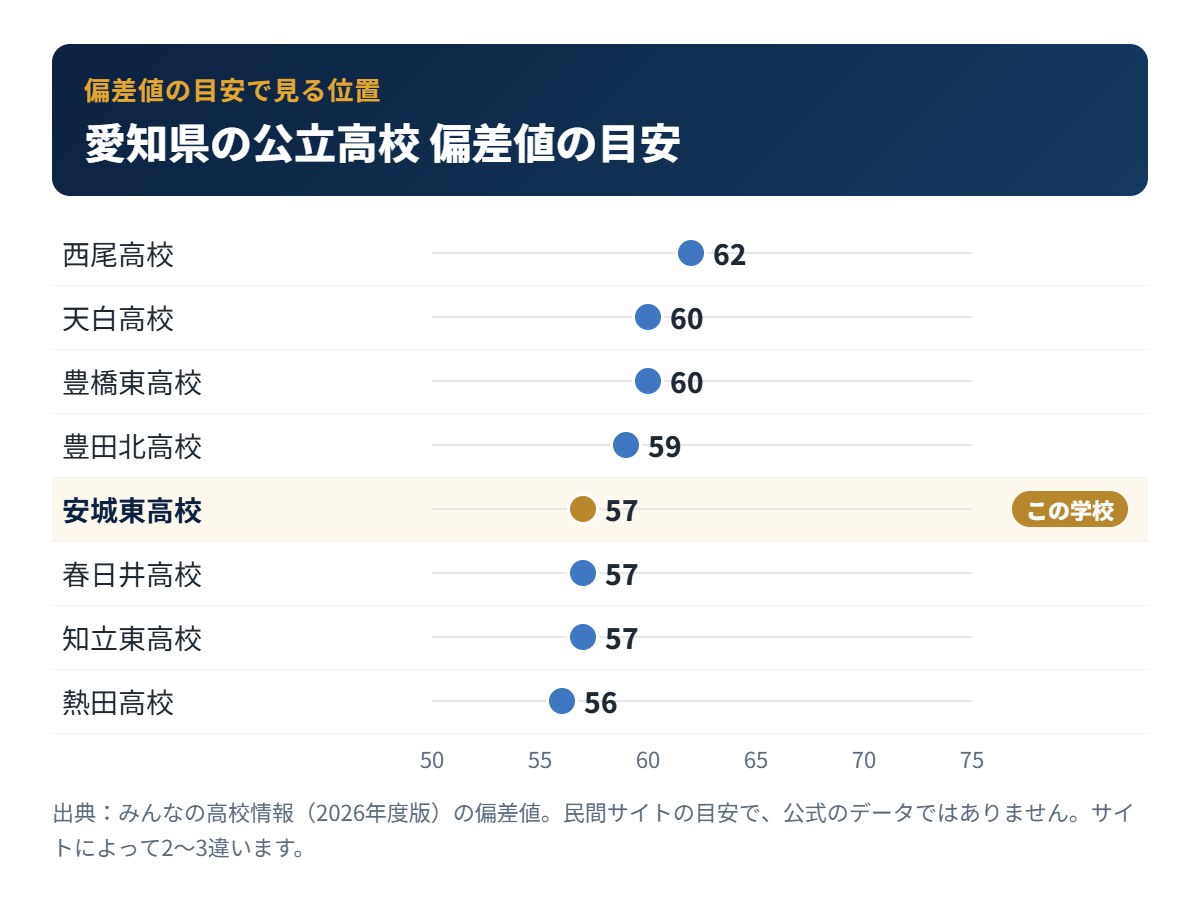The width and height of the screenshot is (1200, 900).
Task: Click the blue dot for 天白高校
Action: (648, 317)
